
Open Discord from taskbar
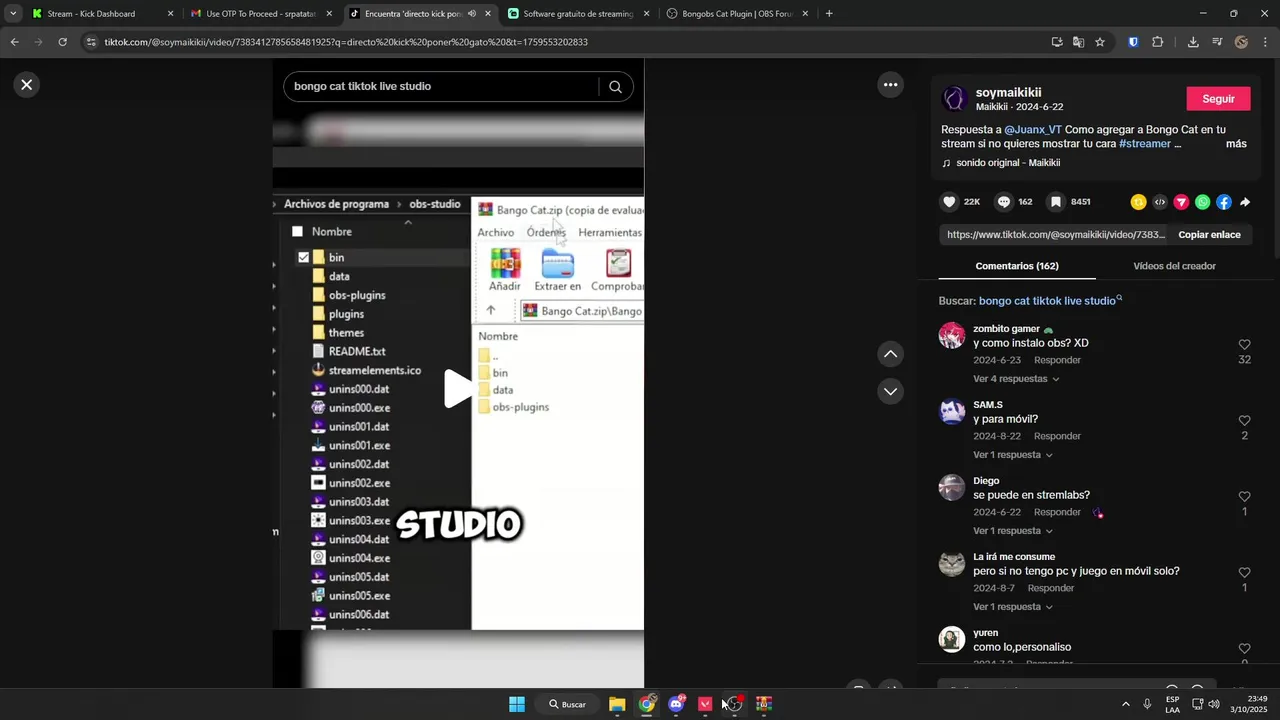tap(676, 704)
